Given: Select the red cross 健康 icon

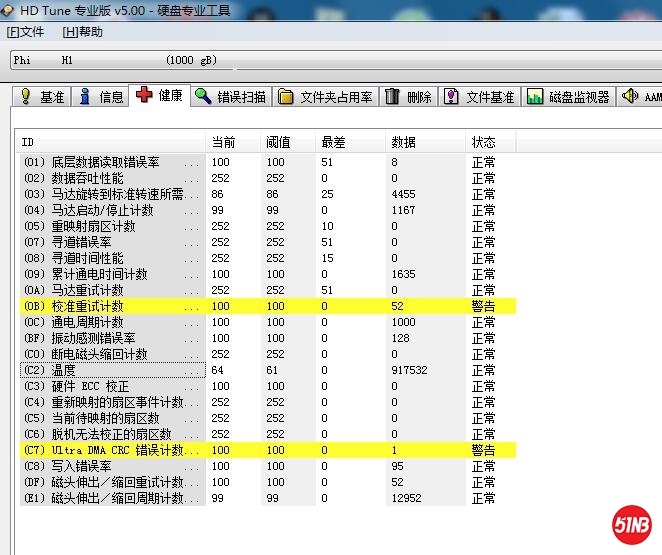Looking at the screenshot, I should [145, 96].
